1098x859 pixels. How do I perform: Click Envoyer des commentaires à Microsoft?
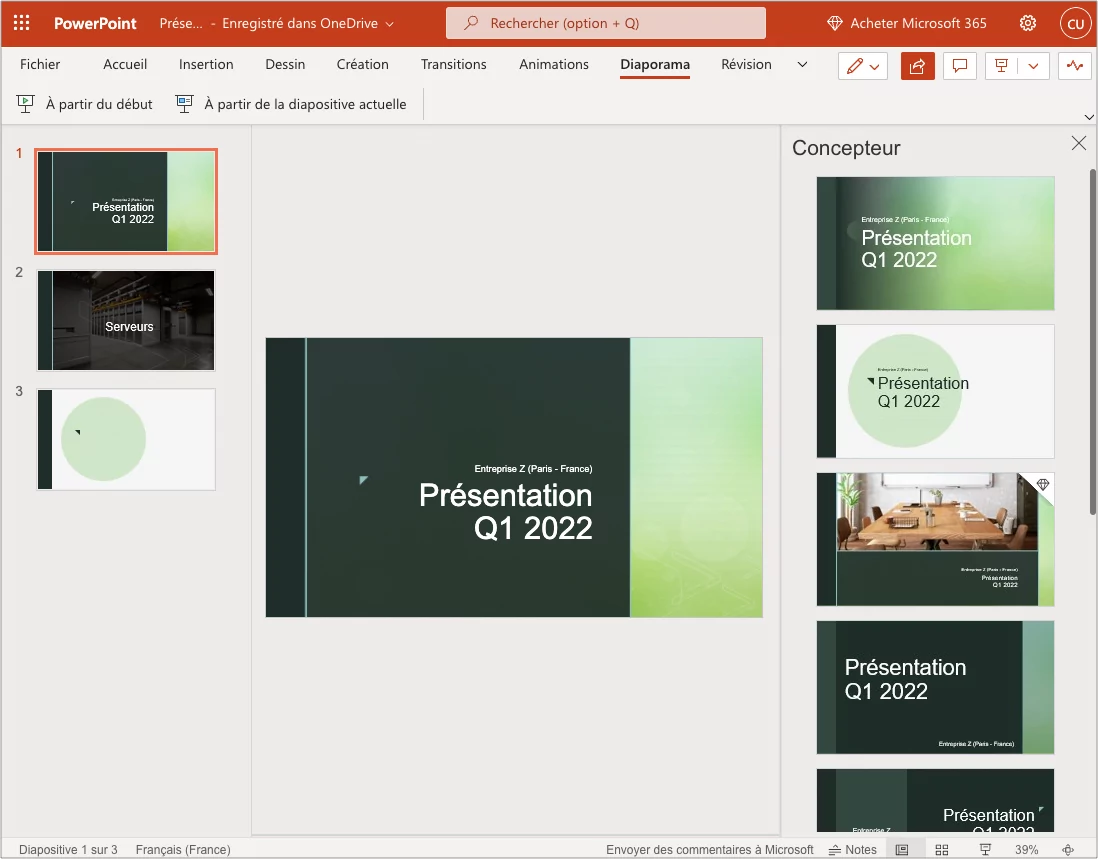click(x=709, y=849)
